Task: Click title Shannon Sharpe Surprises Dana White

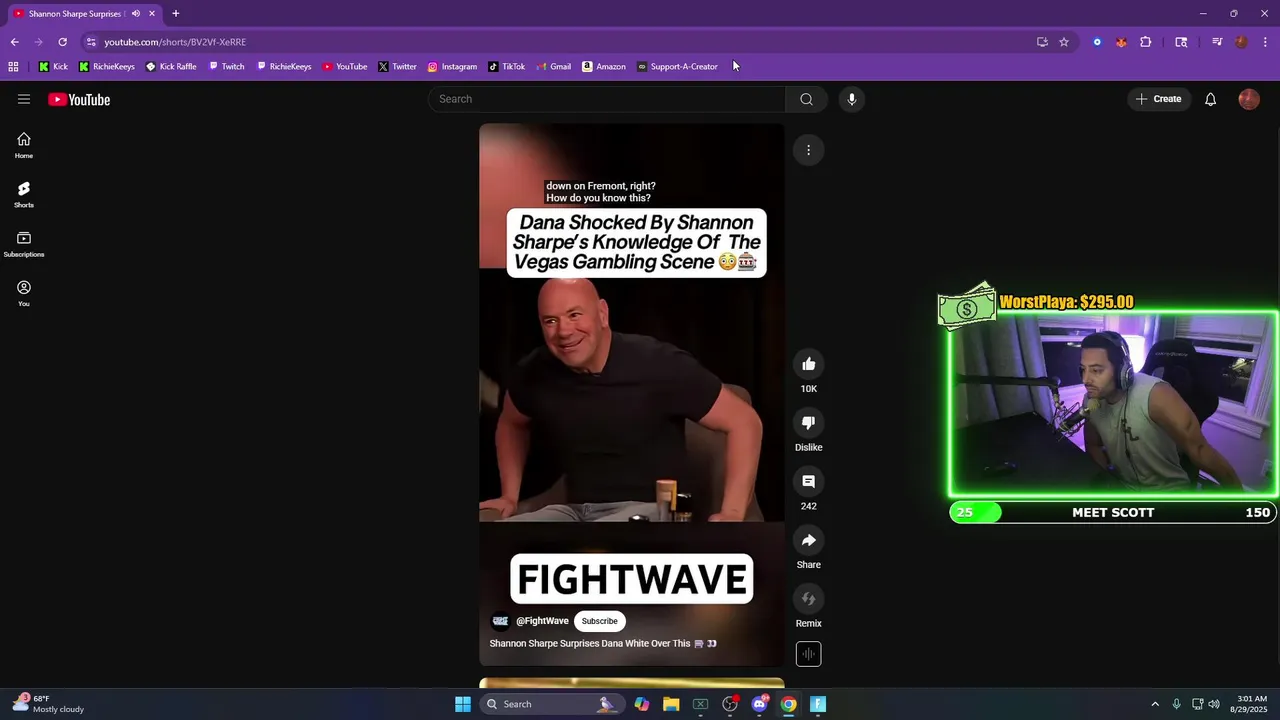Action: click(x=603, y=643)
